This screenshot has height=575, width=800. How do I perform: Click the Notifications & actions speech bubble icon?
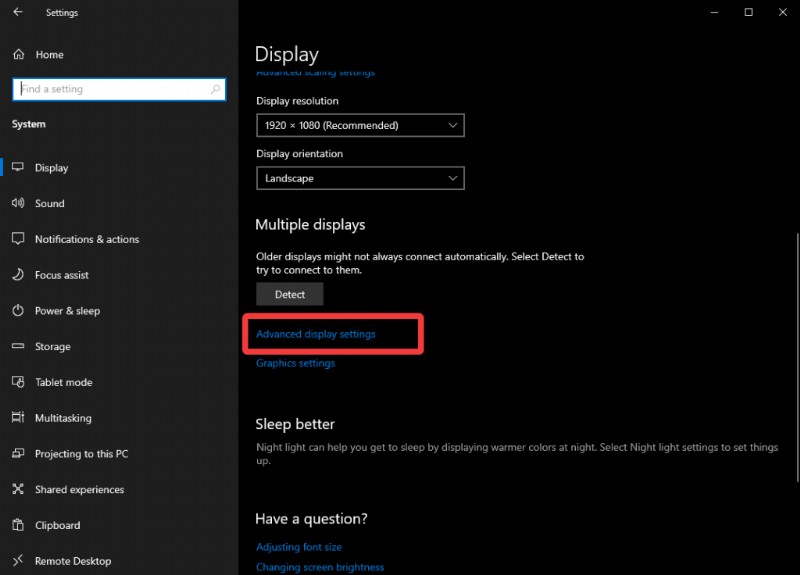coord(18,238)
